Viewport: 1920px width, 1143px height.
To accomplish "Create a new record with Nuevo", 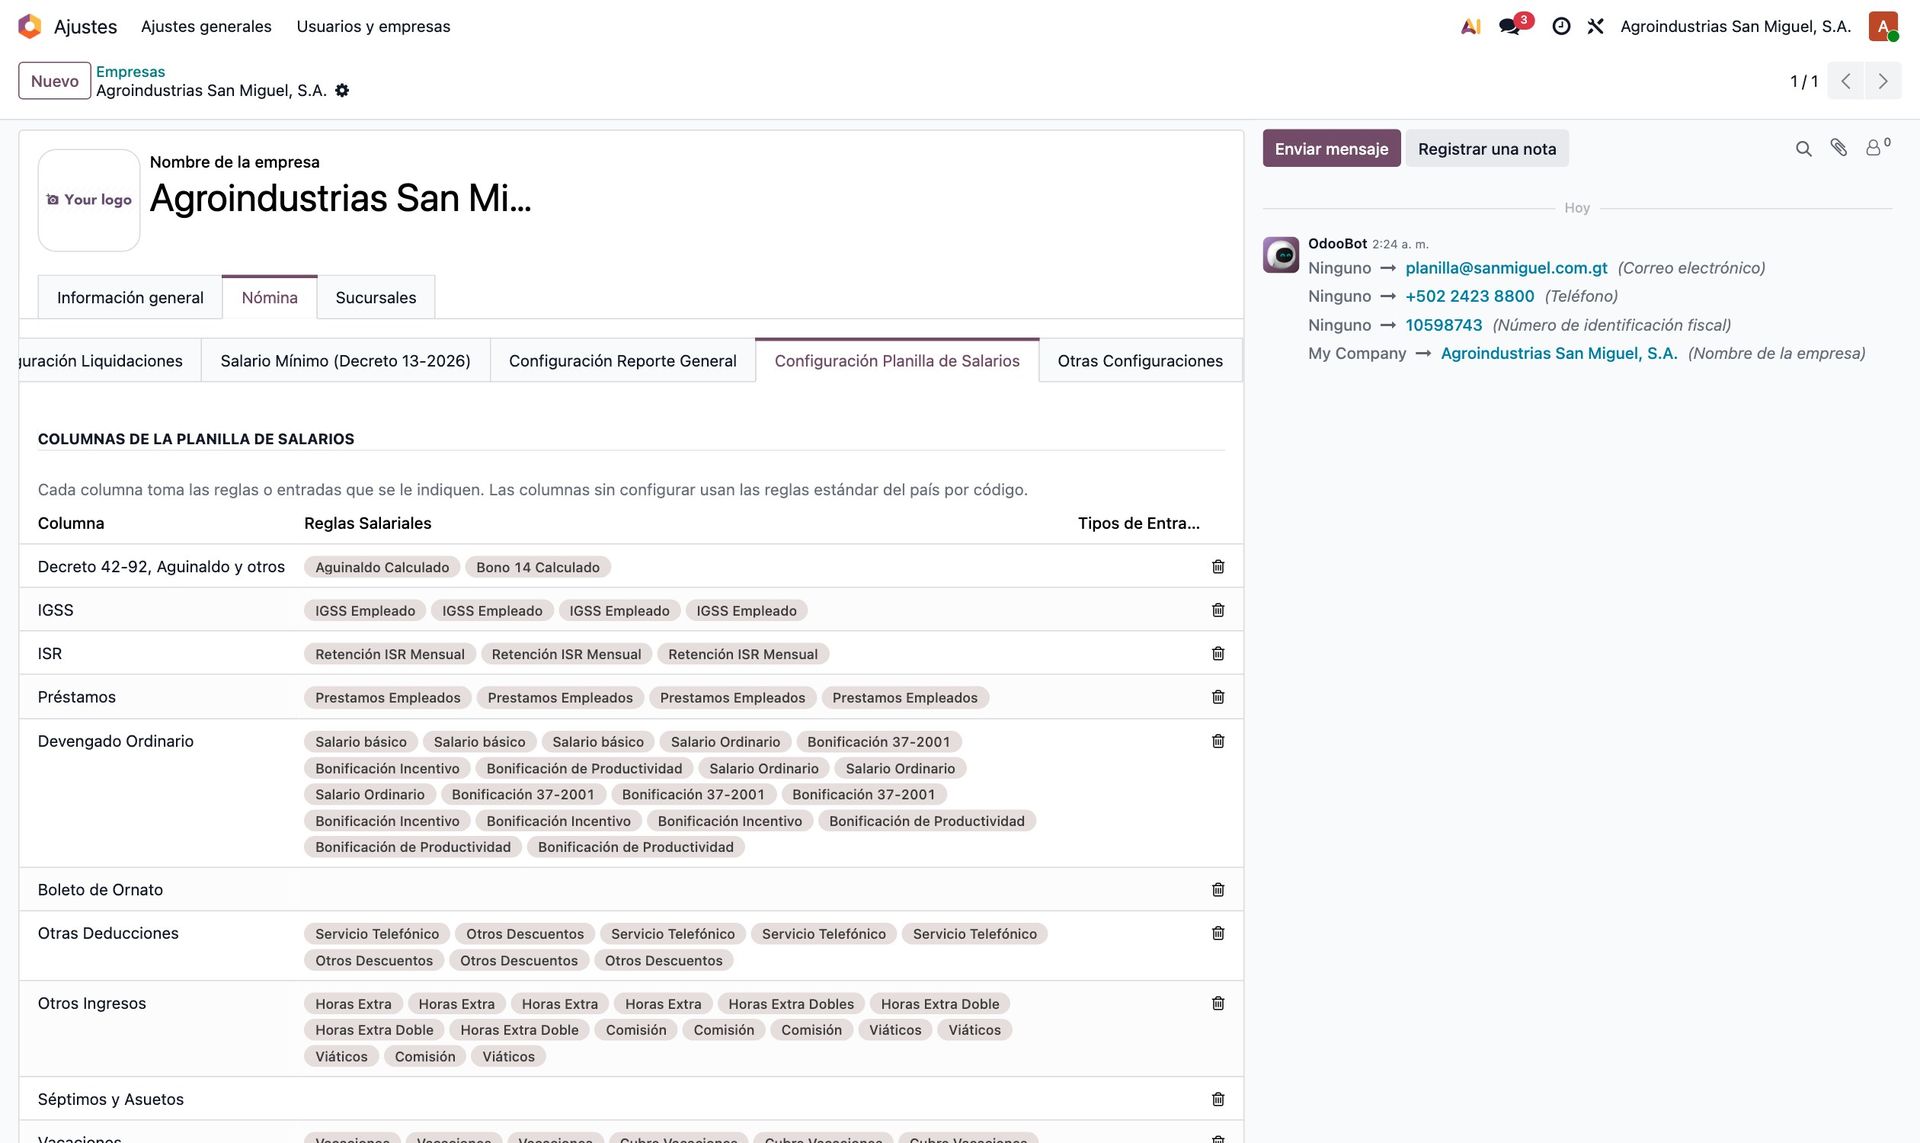I will coord(54,81).
